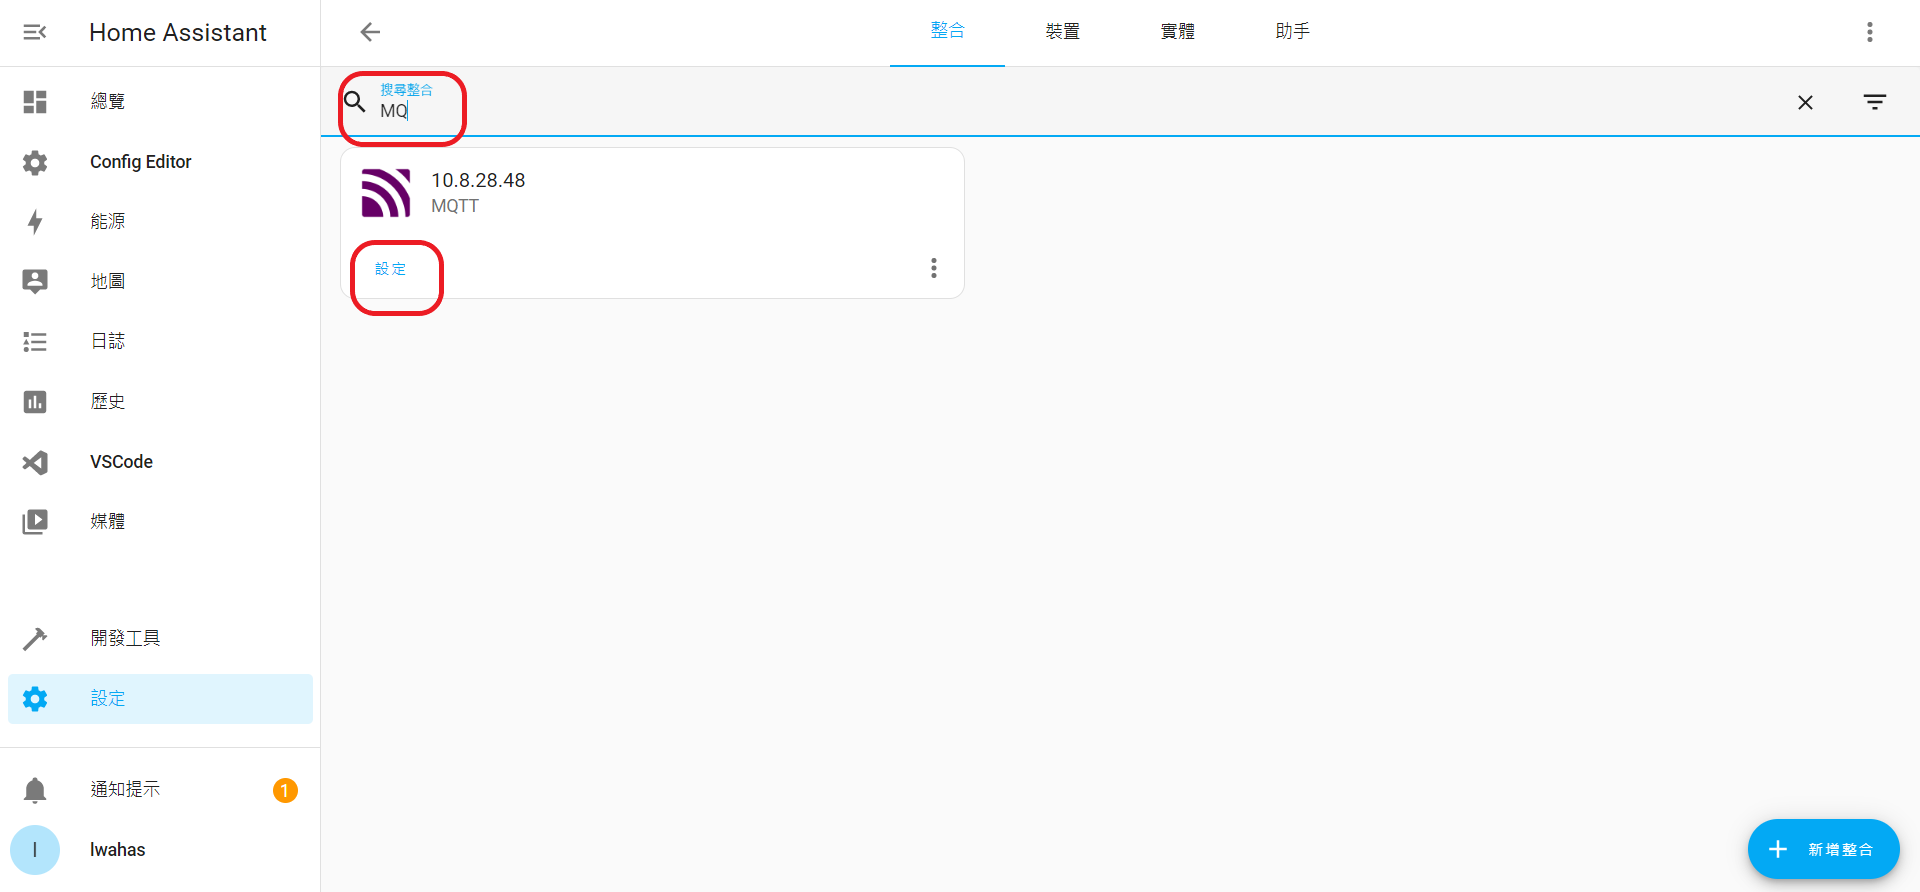Open the media (媒體) browser
Screen dimensions: 1920x892
pos(107,522)
